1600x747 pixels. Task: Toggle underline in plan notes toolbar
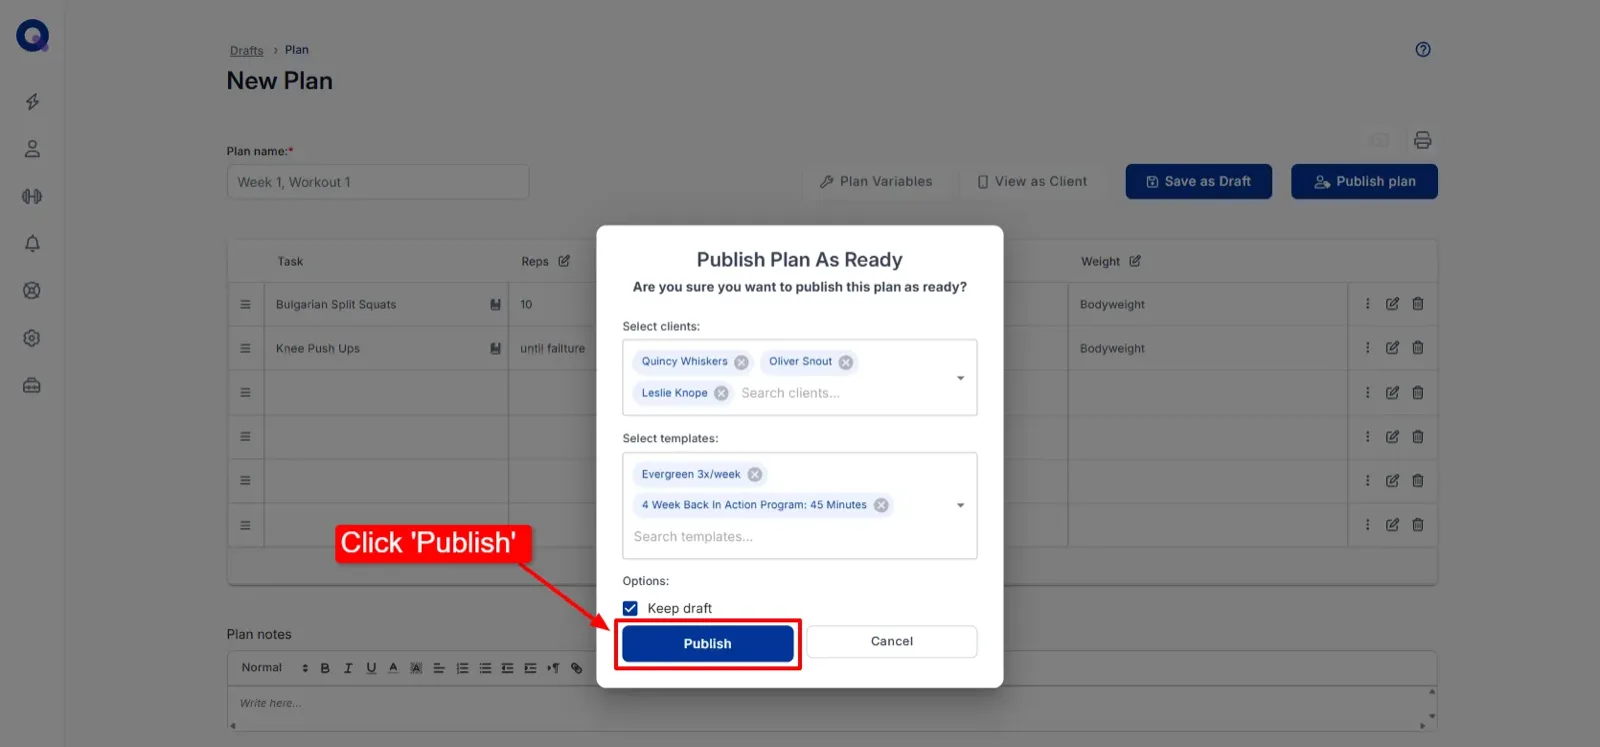(x=371, y=668)
